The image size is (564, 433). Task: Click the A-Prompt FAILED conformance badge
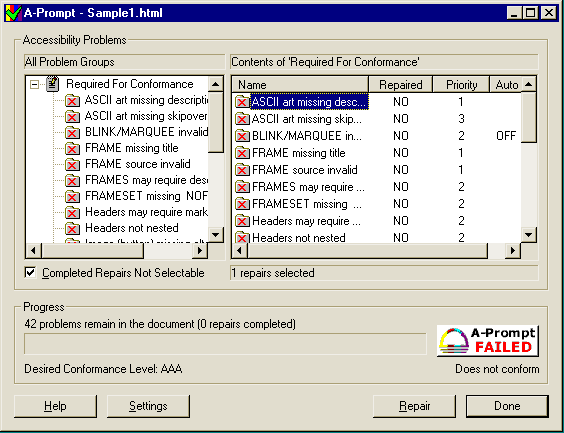487,341
